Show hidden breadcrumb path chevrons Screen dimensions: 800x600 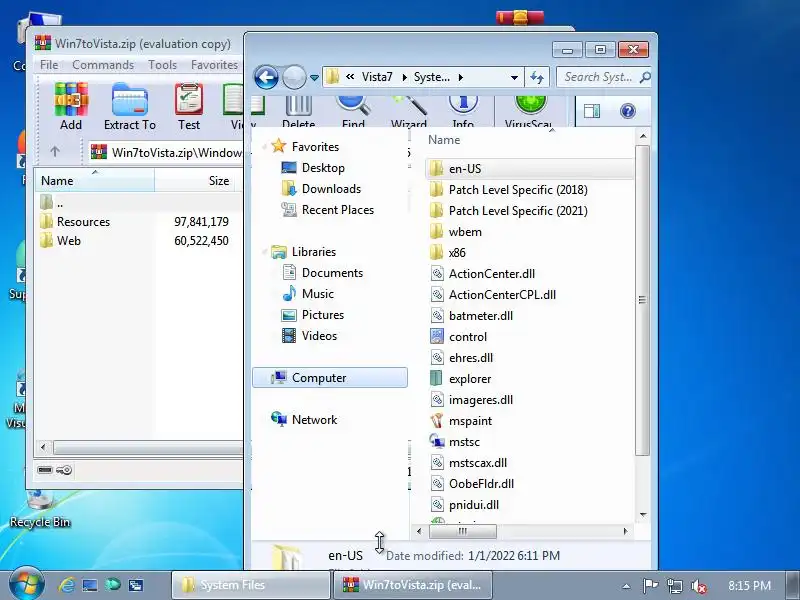coord(350,77)
